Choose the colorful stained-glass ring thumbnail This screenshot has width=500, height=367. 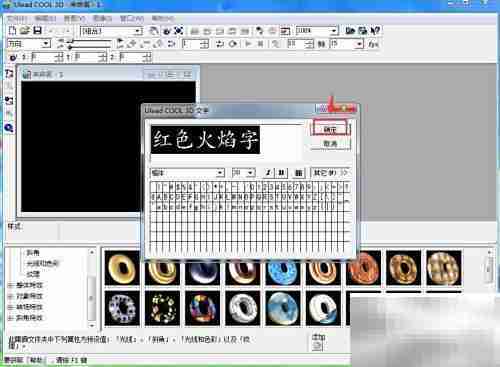coord(202,308)
